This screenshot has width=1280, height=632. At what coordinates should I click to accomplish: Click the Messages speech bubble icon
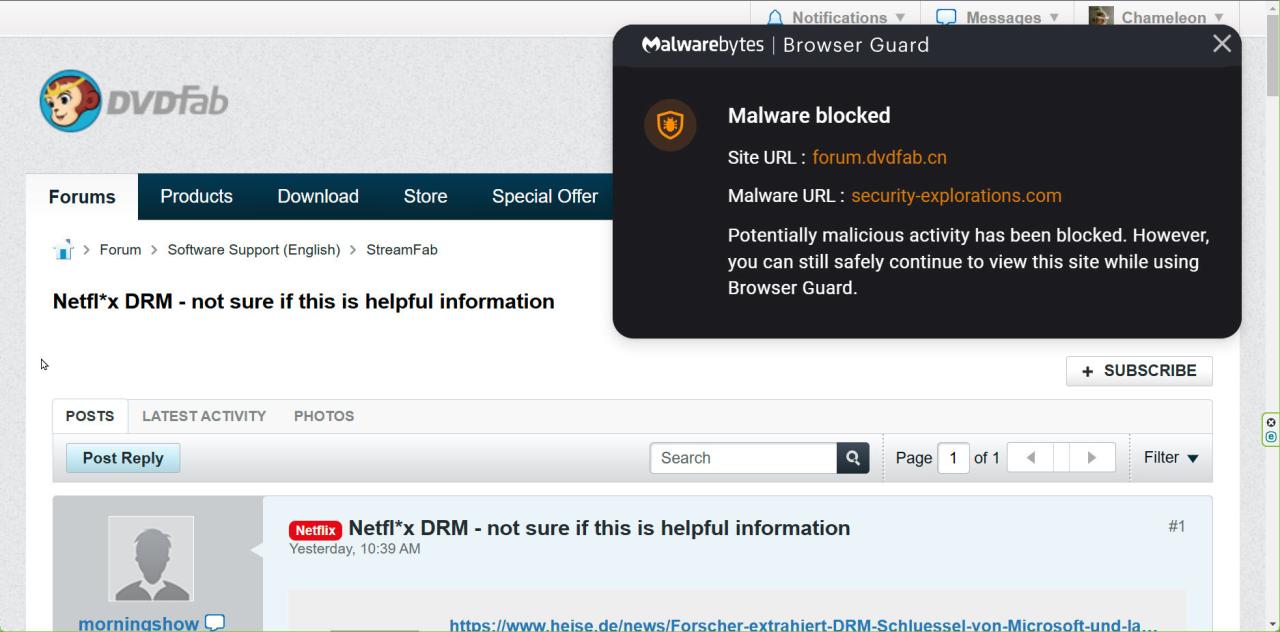click(x=946, y=17)
